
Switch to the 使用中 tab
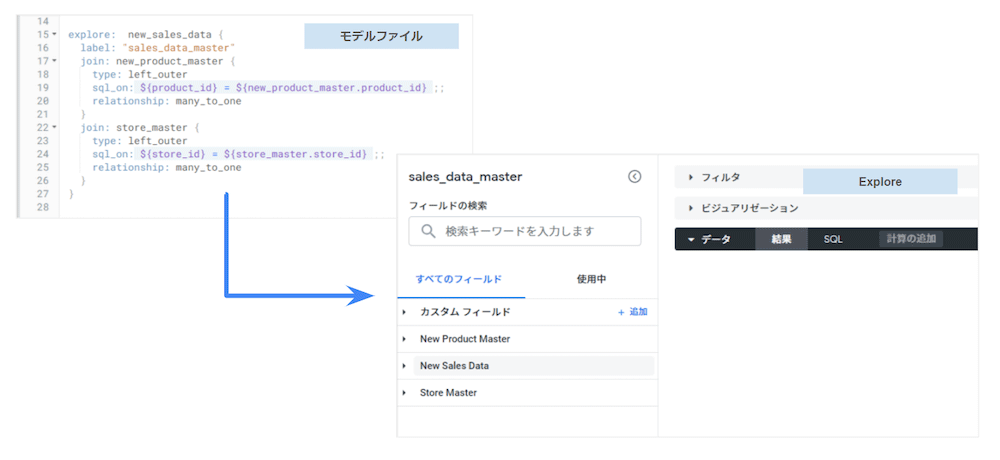coord(591,279)
